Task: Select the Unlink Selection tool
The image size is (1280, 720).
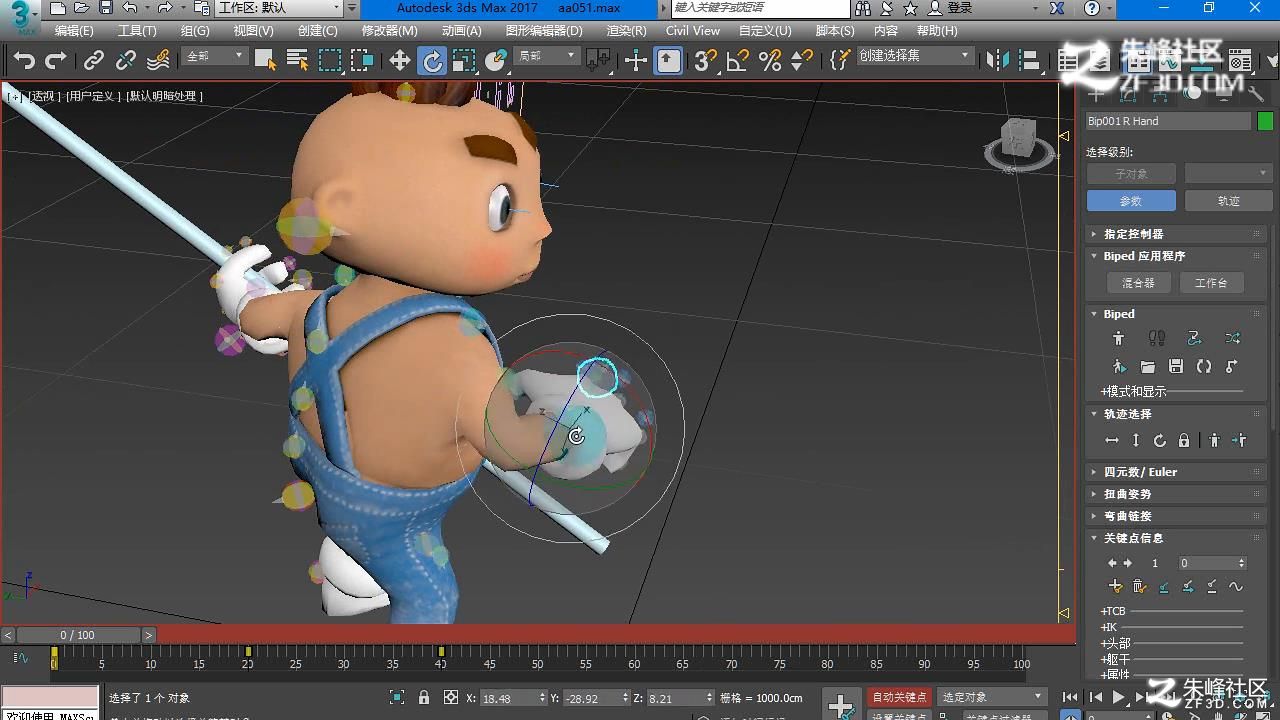Action: (x=126, y=61)
